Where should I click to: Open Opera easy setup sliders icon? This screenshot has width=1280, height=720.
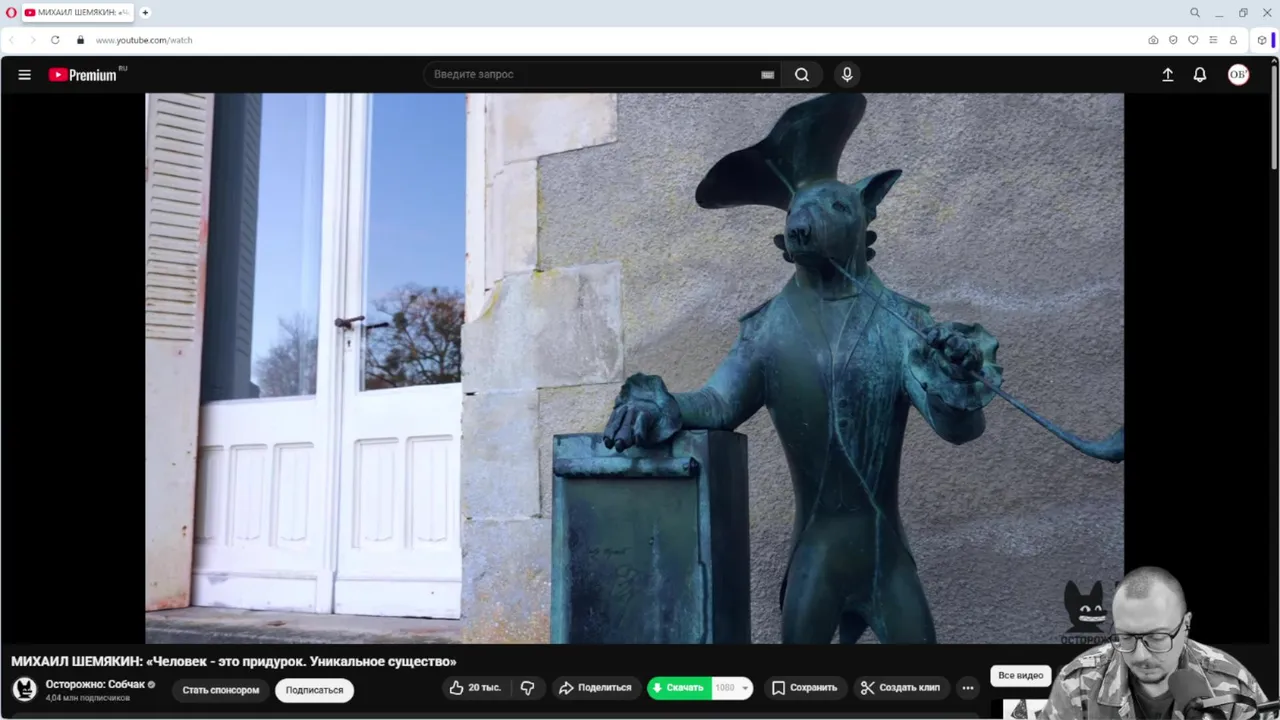[x=1213, y=40]
